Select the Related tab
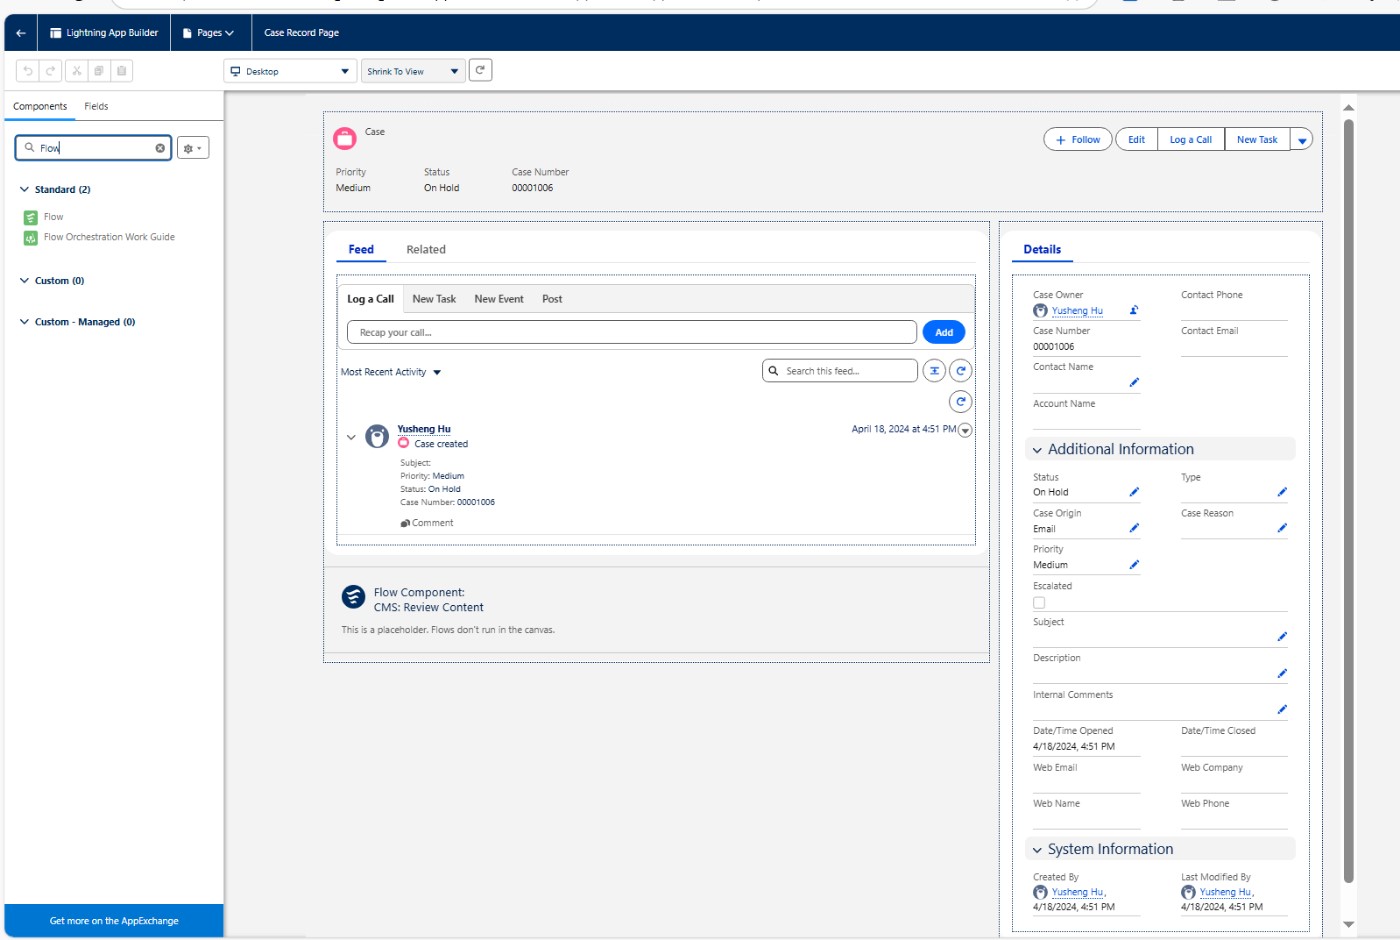Viewport: 1400px width, 940px height. click(426, 250)
